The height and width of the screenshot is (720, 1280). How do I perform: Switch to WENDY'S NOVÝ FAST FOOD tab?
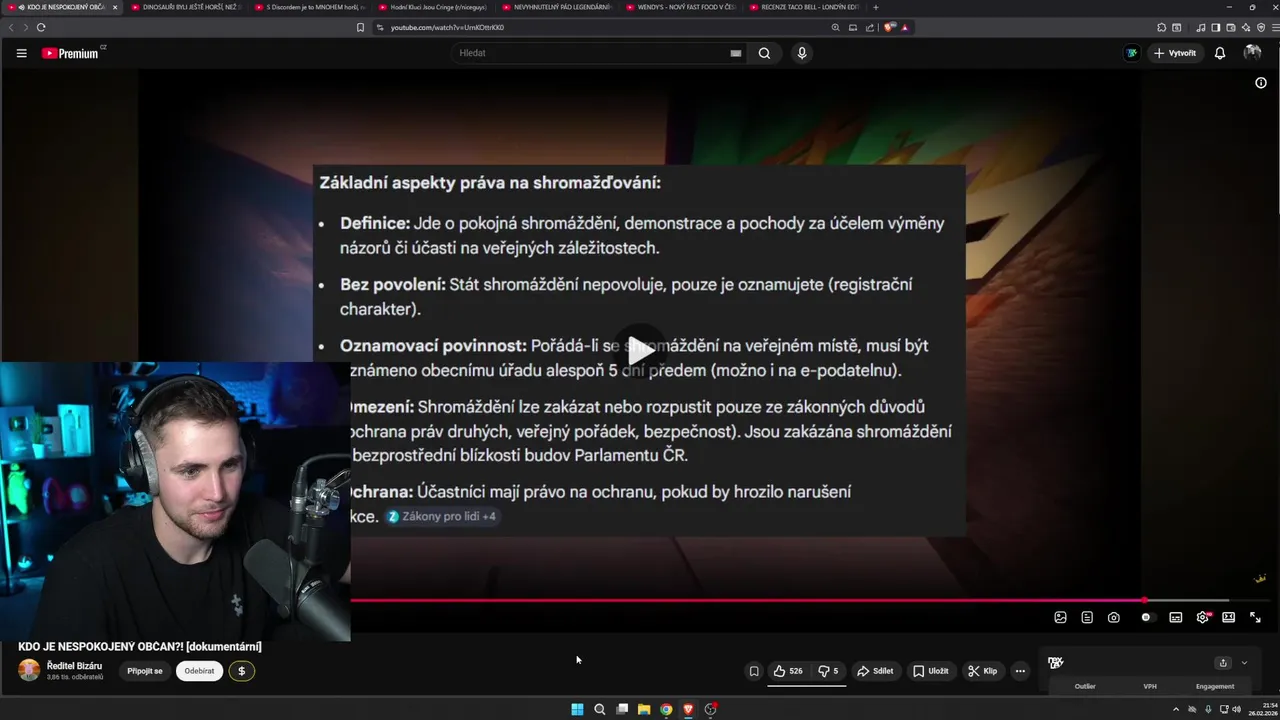point(682,7)
